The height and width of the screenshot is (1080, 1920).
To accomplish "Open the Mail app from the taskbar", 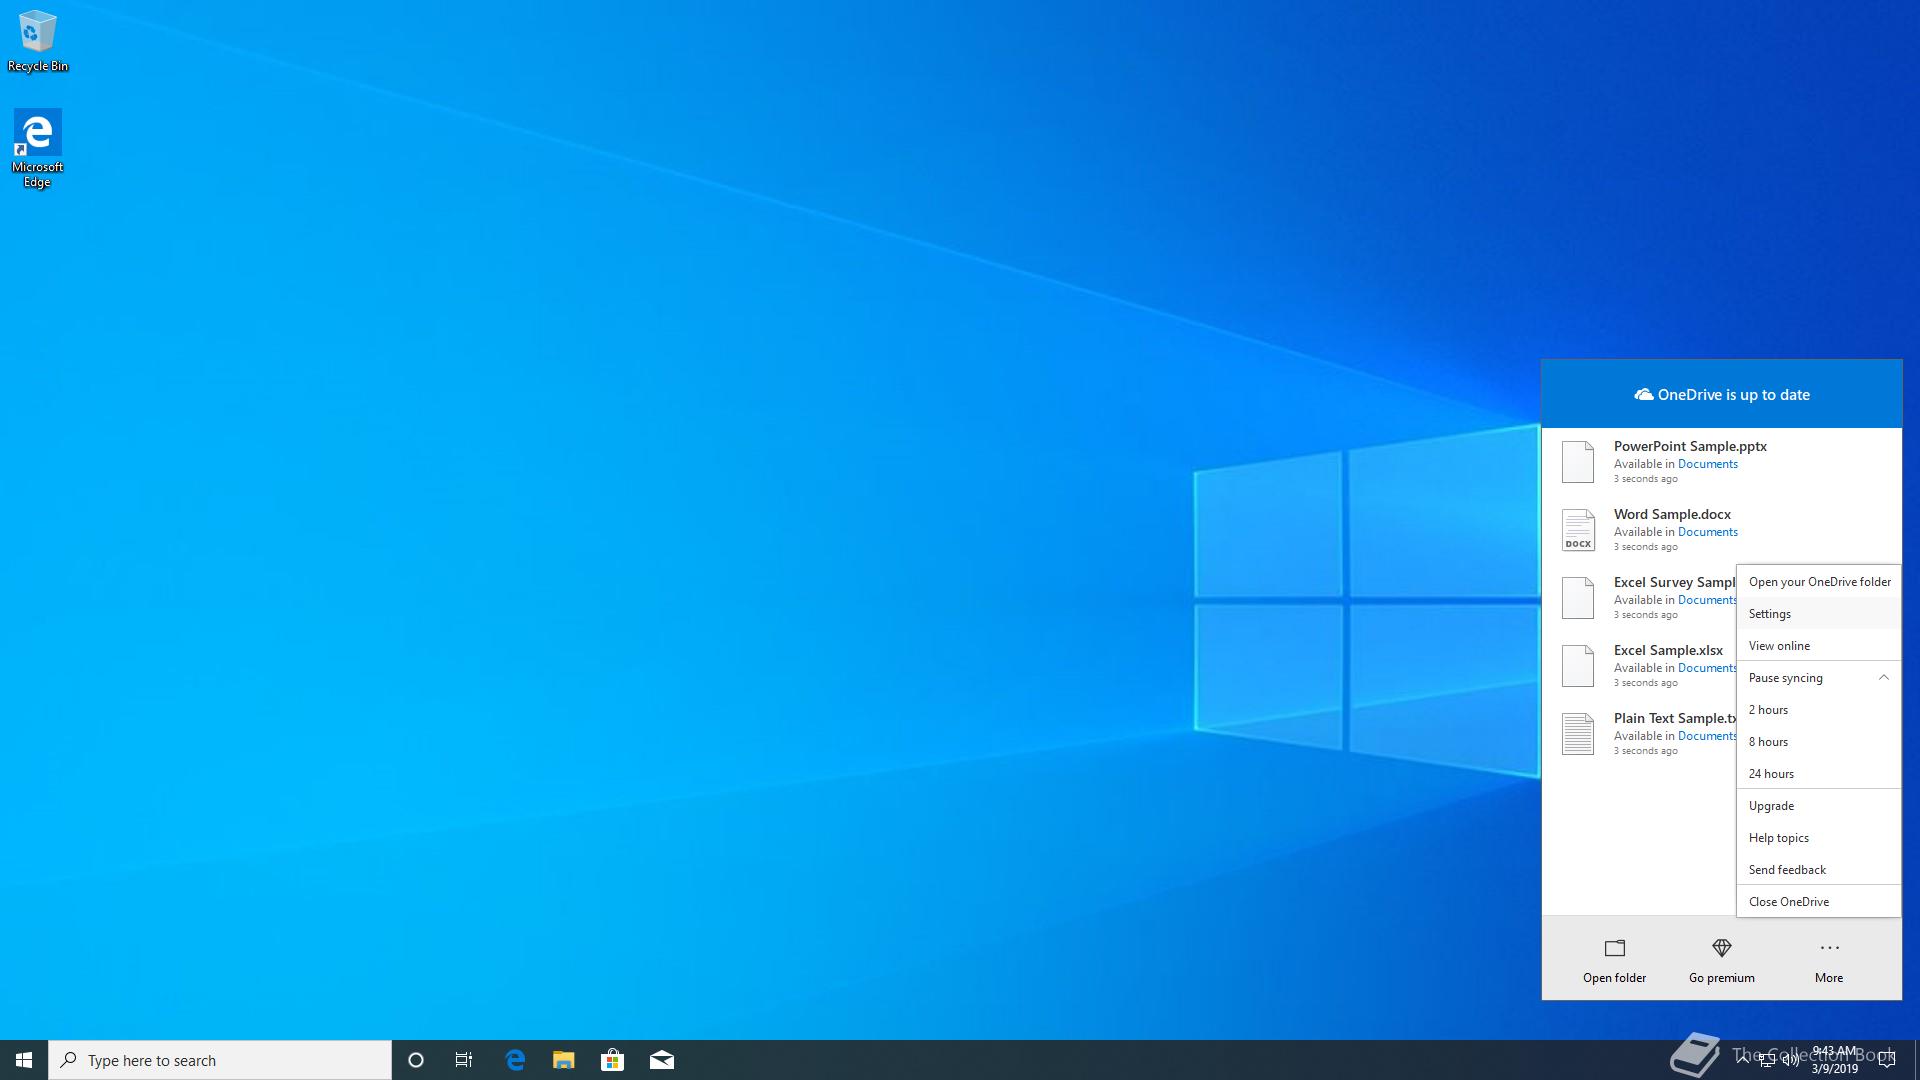I will [x=661, y=1060].
